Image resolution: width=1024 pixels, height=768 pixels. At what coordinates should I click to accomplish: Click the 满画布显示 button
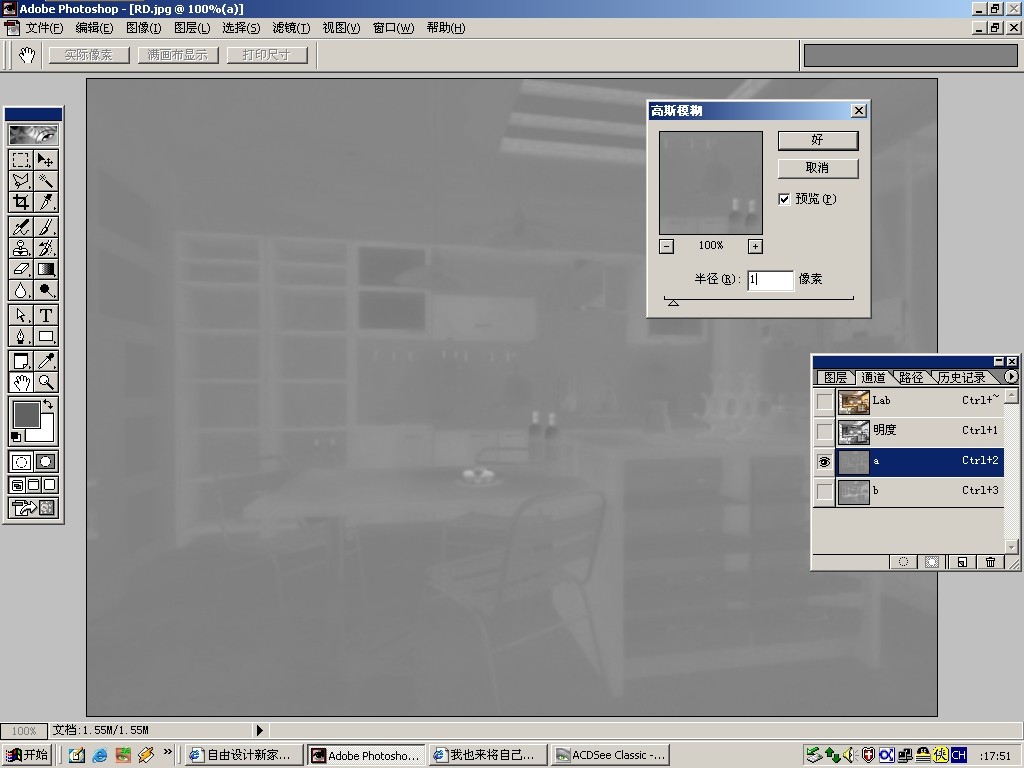pos(178,55)
